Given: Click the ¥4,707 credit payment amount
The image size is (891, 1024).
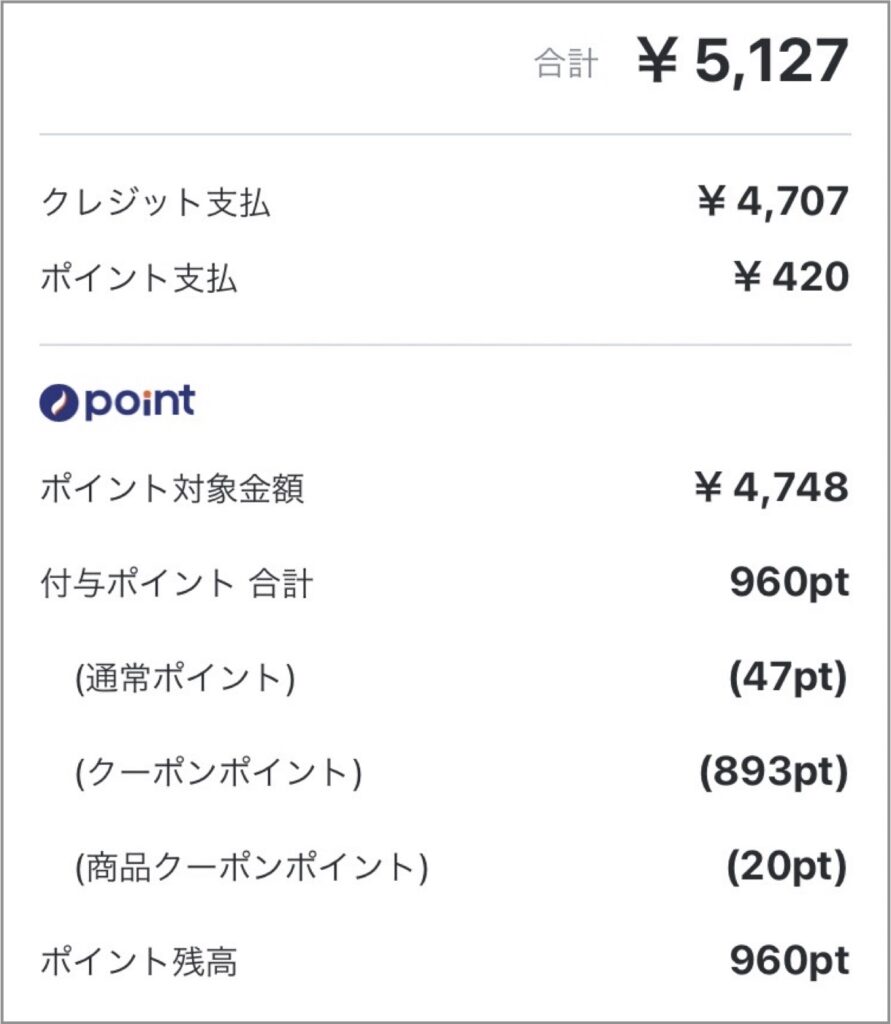Looking at the screenshot, I should [773, 200].
